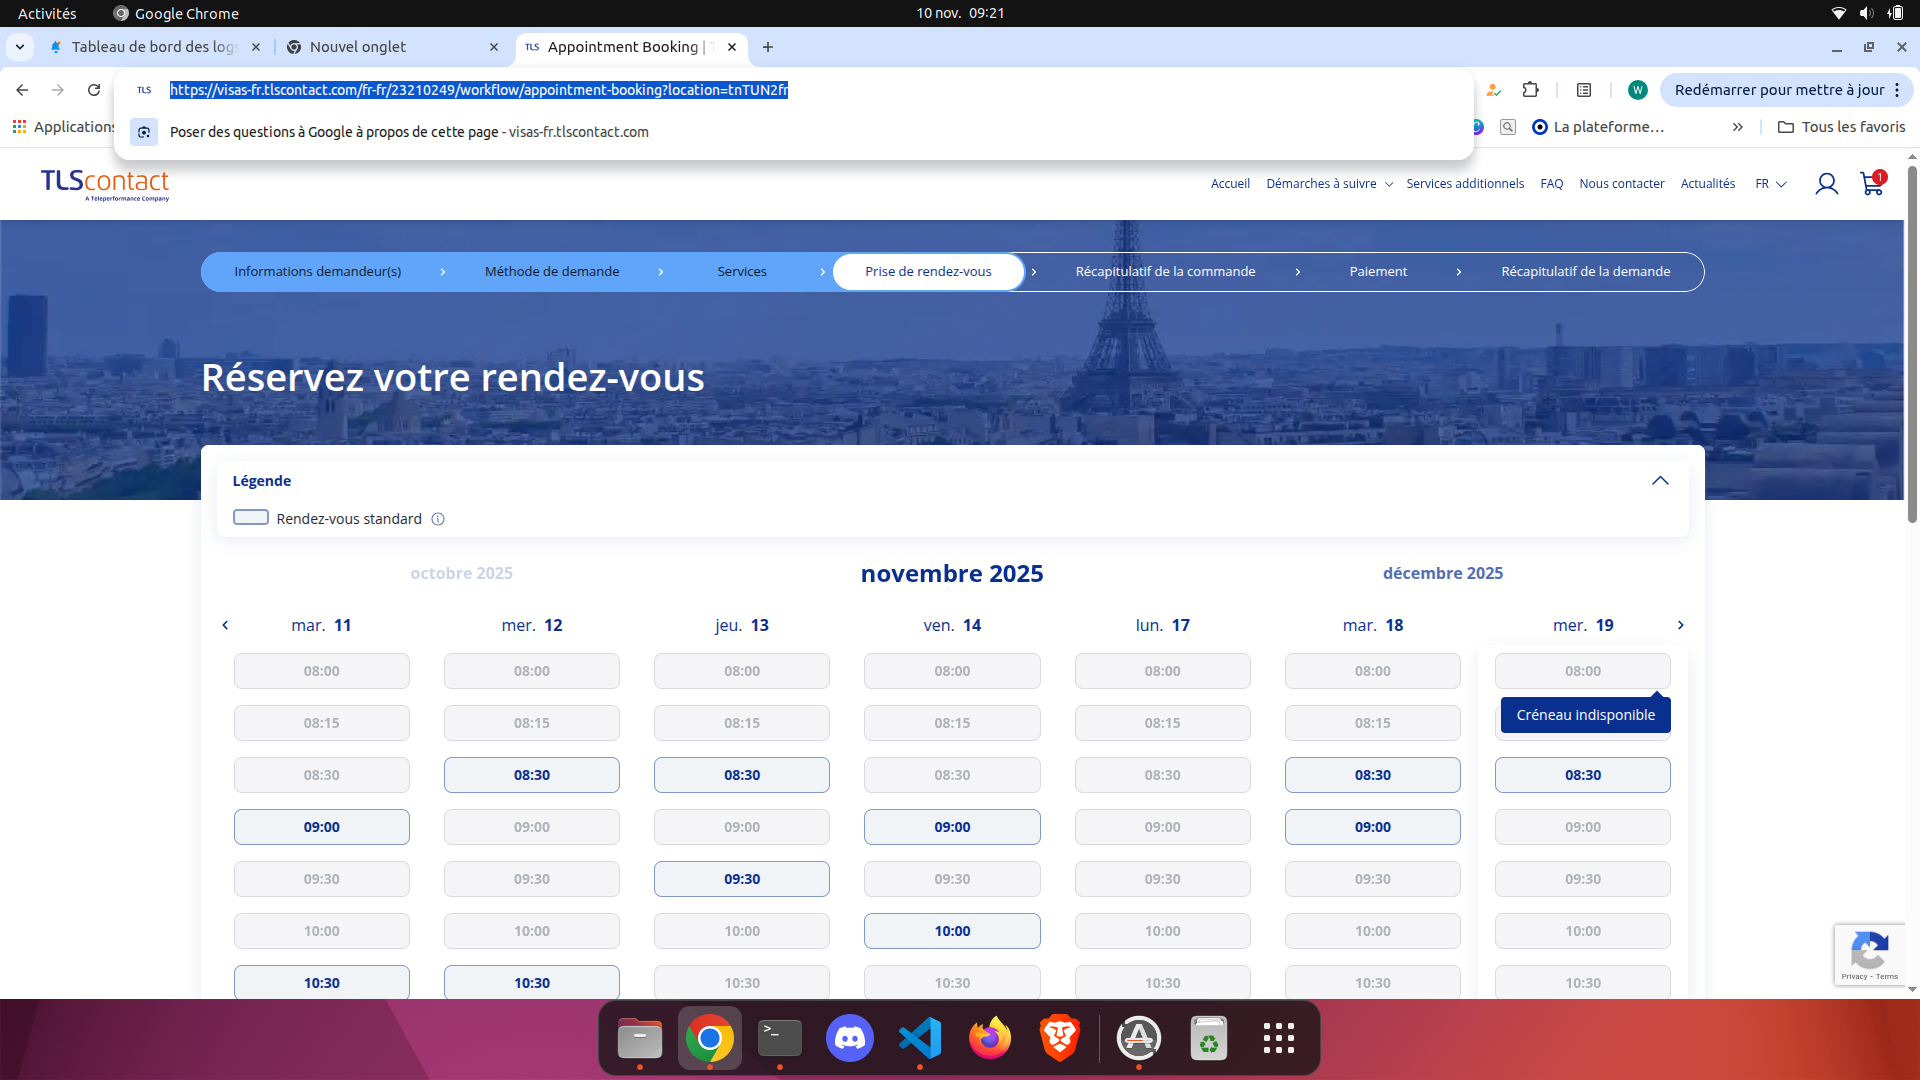Image resolution: width=1920 pixels, height=1080 pixels.
Task: Expand the Démarches à suivre menu
Action: click(1329, 184)
